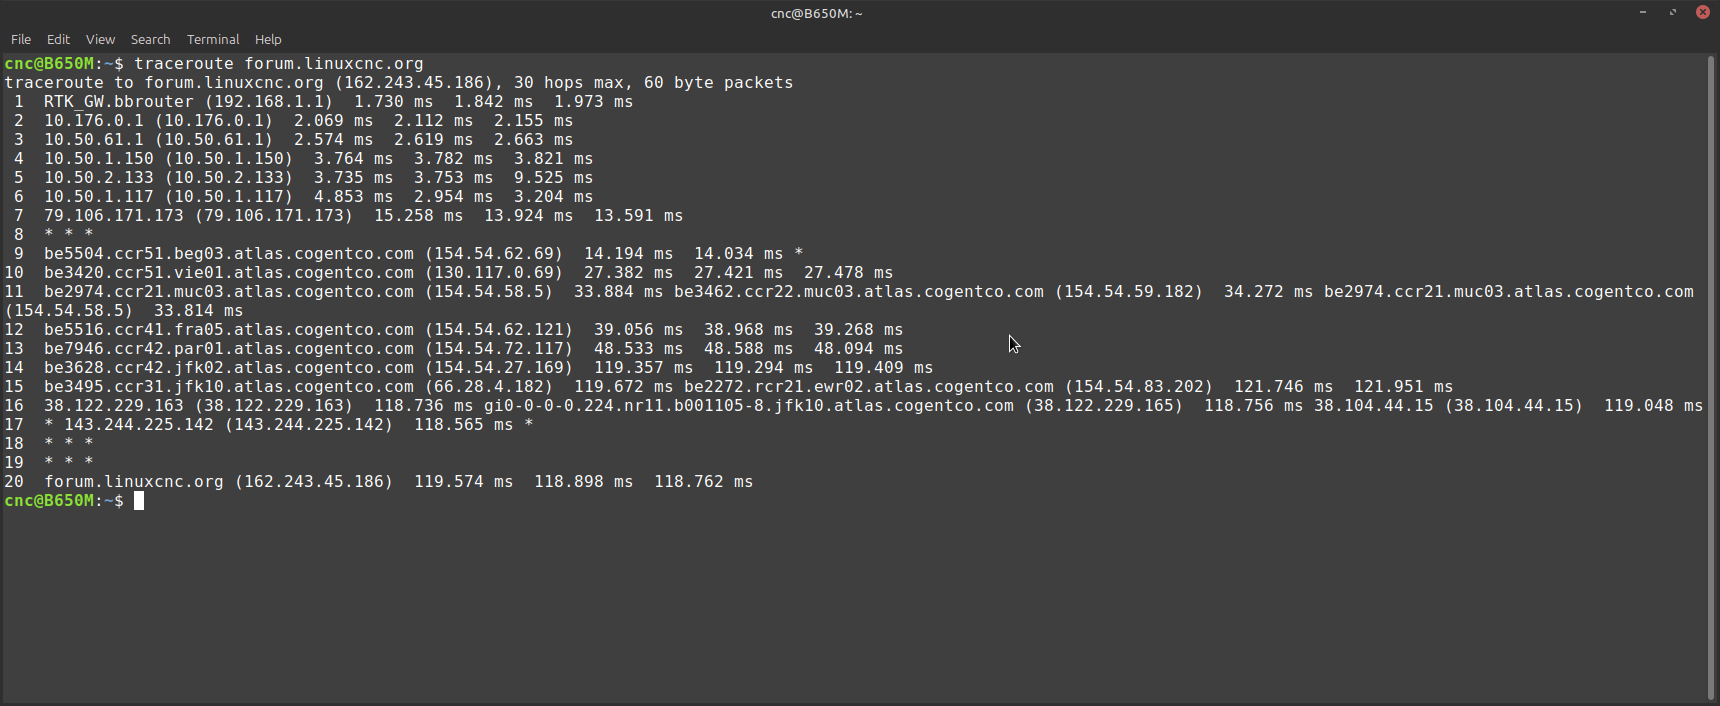Click hop 3 IP '(10.50.61.1)'
Screen dimensions: 1720x706
(x=214, y=139)
